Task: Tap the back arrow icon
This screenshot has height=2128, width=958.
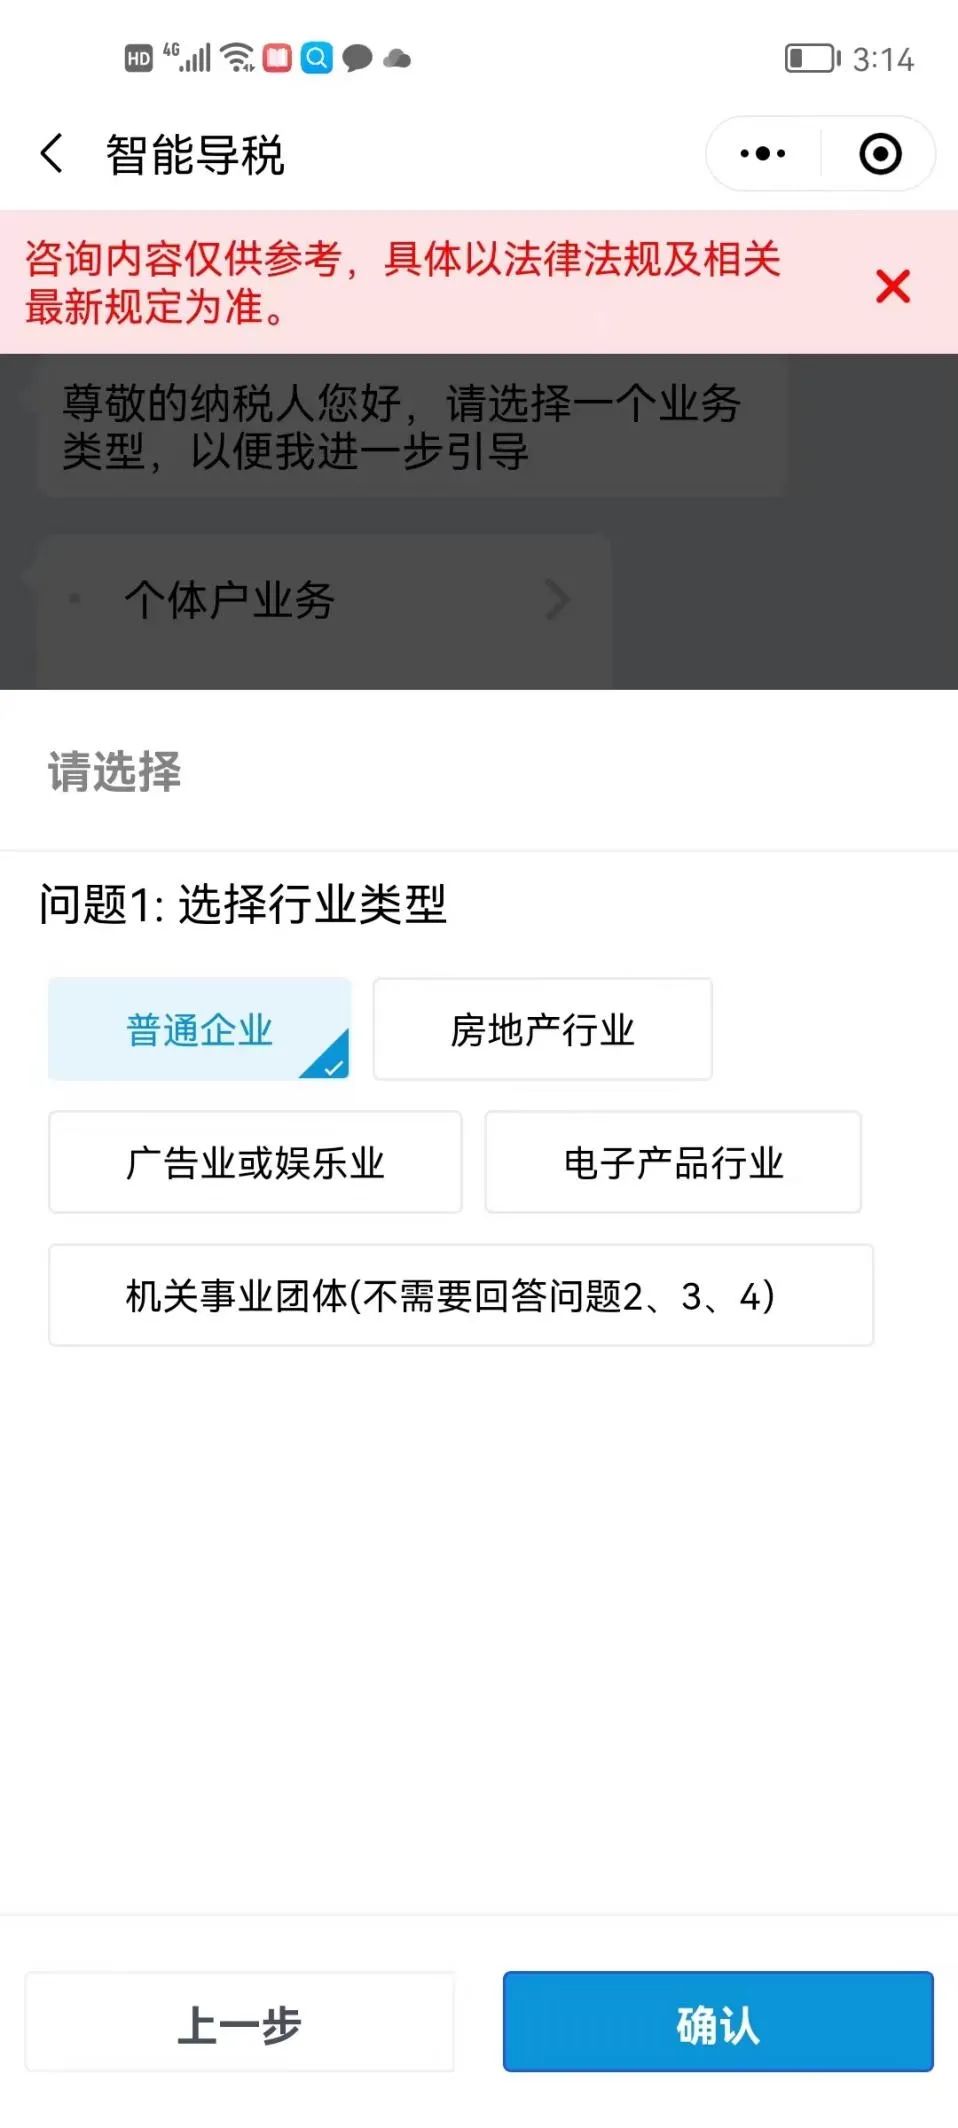Action: [x=52, y=154]
